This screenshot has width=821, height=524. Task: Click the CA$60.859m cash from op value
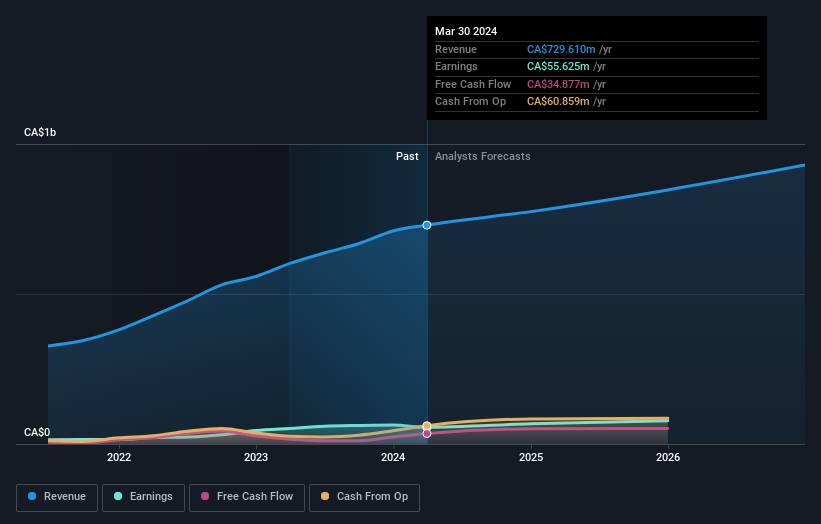pos(558,102)
